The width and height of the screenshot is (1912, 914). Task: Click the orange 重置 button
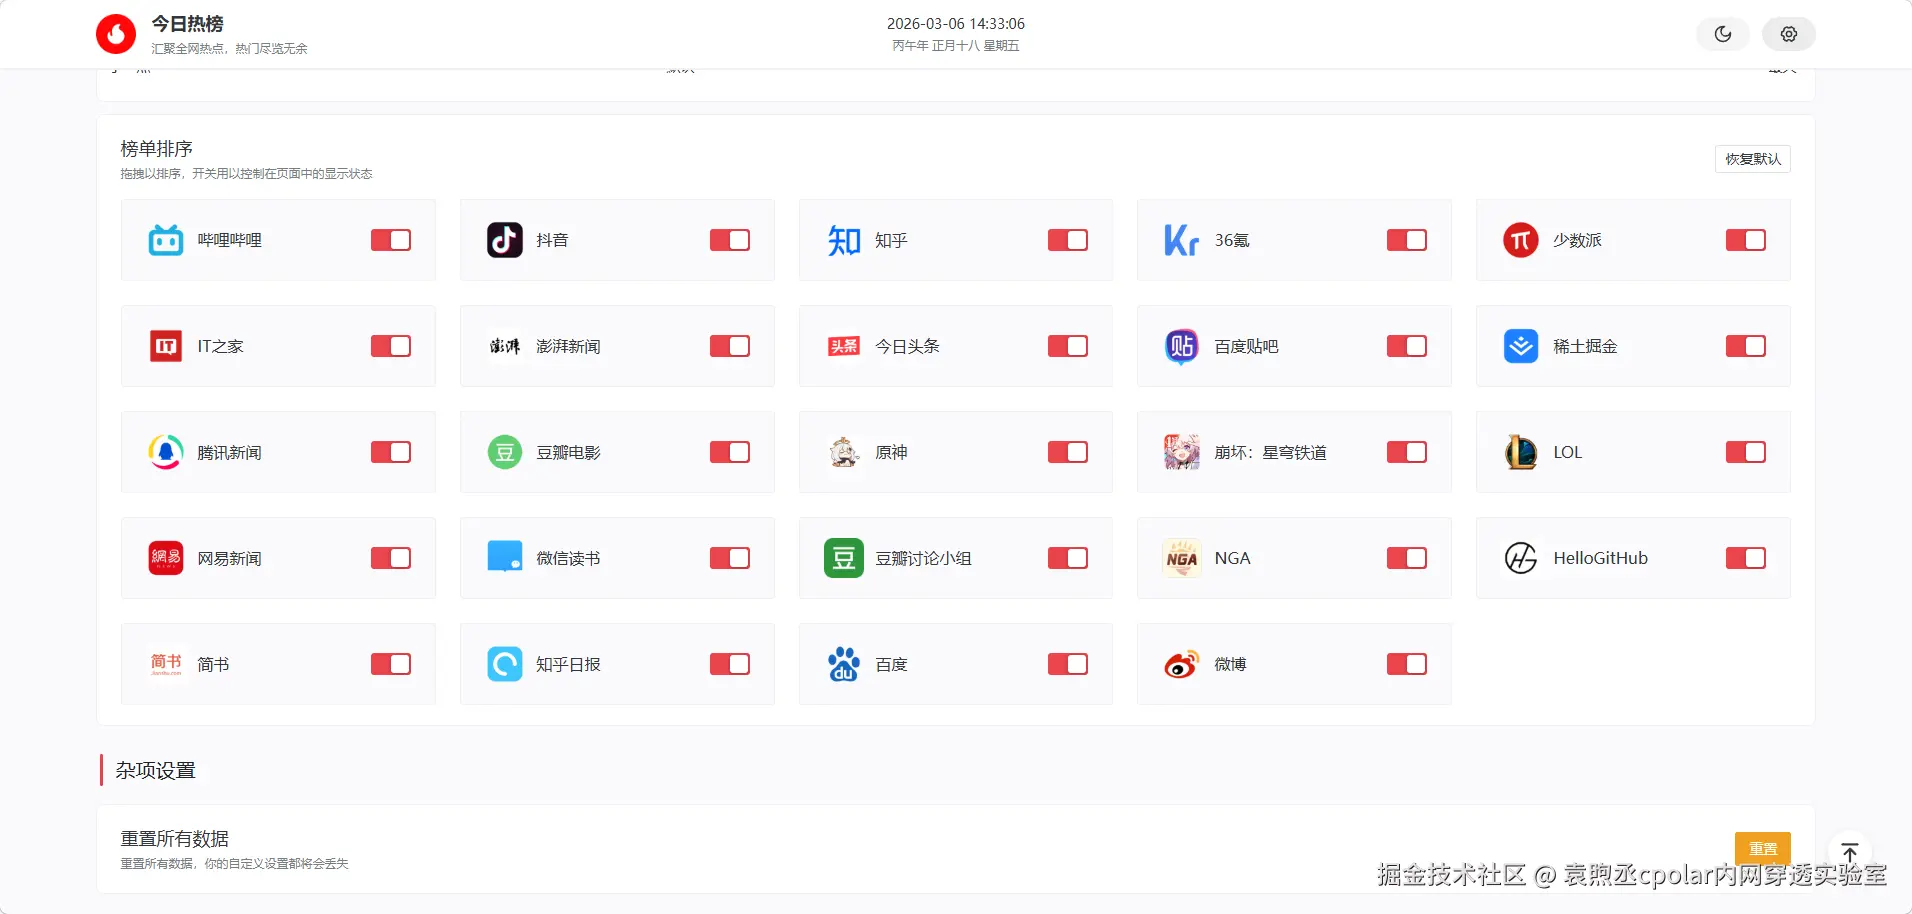click(1763, 849)
